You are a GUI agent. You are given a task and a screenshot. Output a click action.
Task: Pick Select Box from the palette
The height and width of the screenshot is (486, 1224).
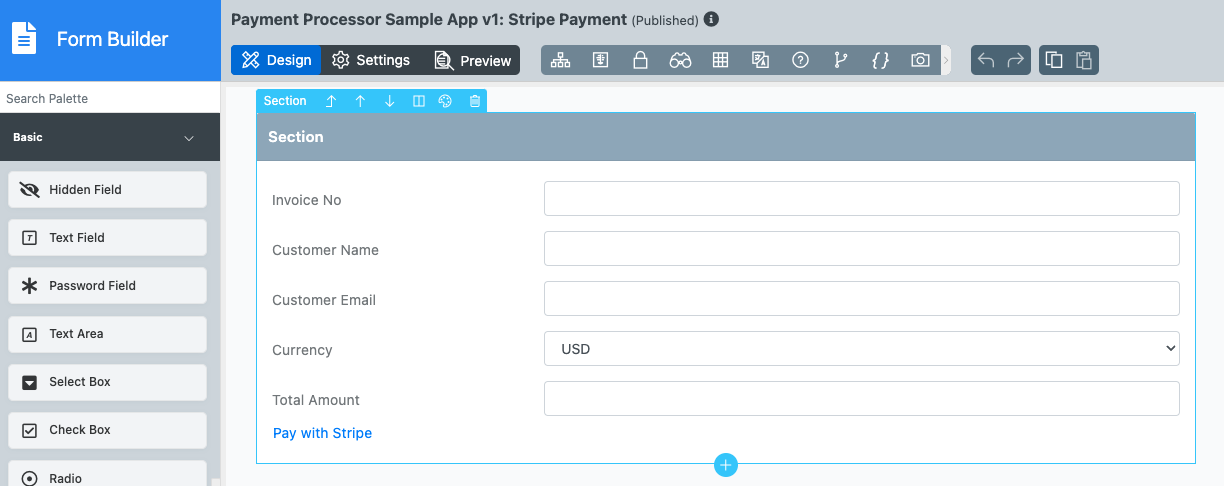(107, 381)
